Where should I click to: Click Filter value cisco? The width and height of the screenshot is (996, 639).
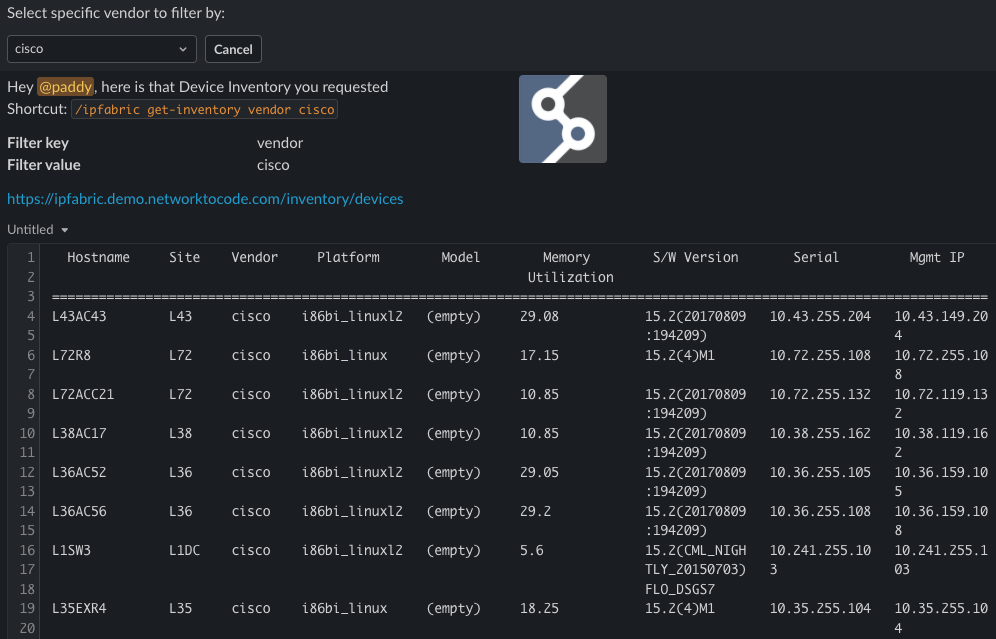[x=273, y=165]
